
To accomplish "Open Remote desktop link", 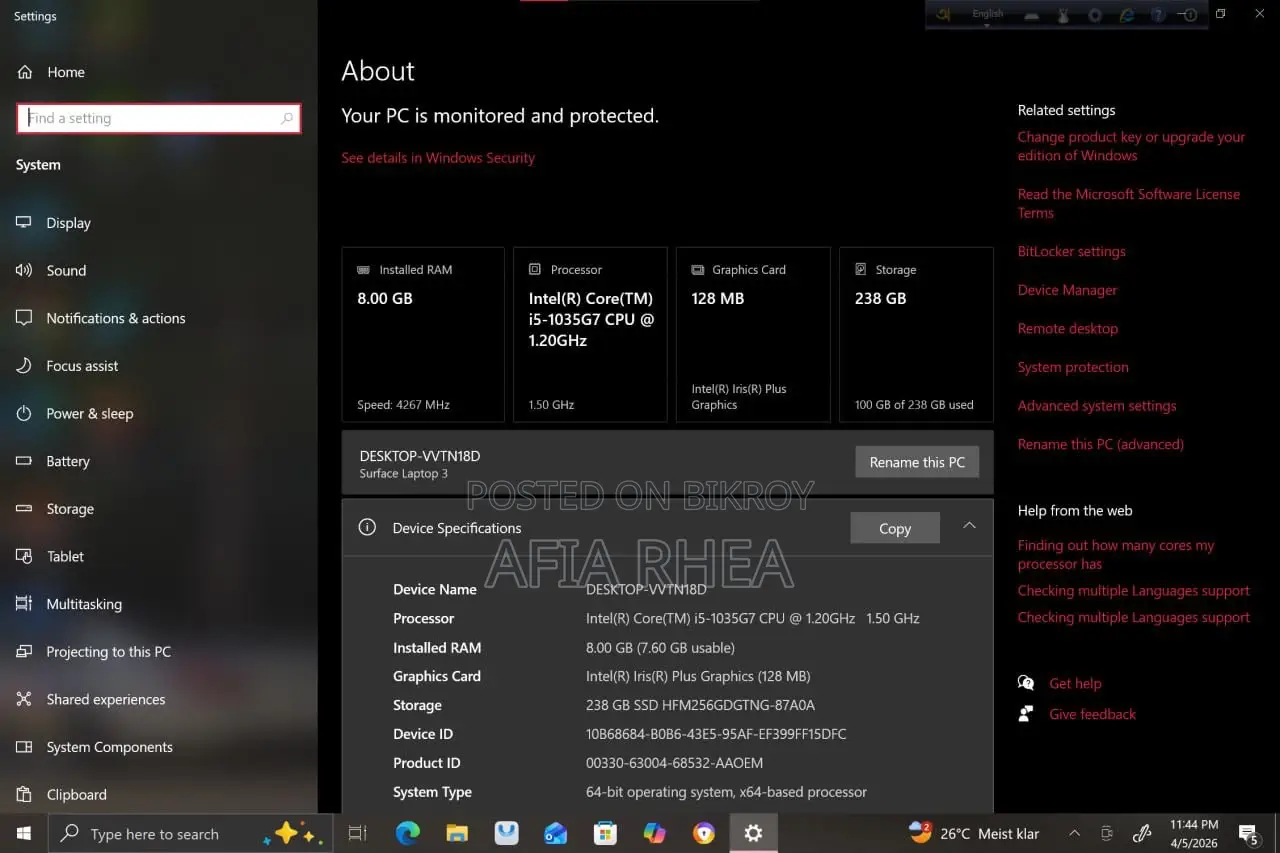I will (1067, 329).
